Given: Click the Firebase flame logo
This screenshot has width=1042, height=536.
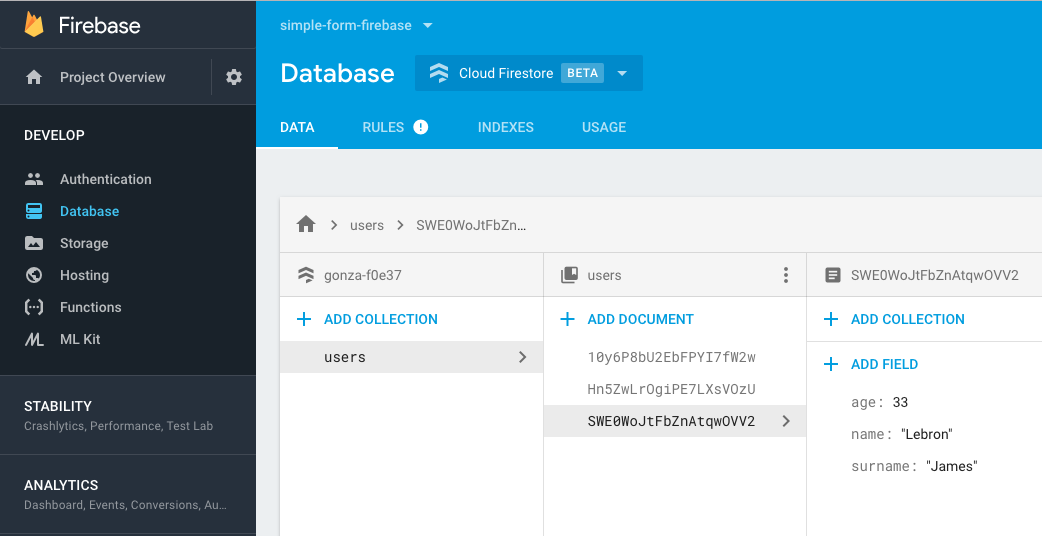Looking at the screenshot, I should pos(34,25).
